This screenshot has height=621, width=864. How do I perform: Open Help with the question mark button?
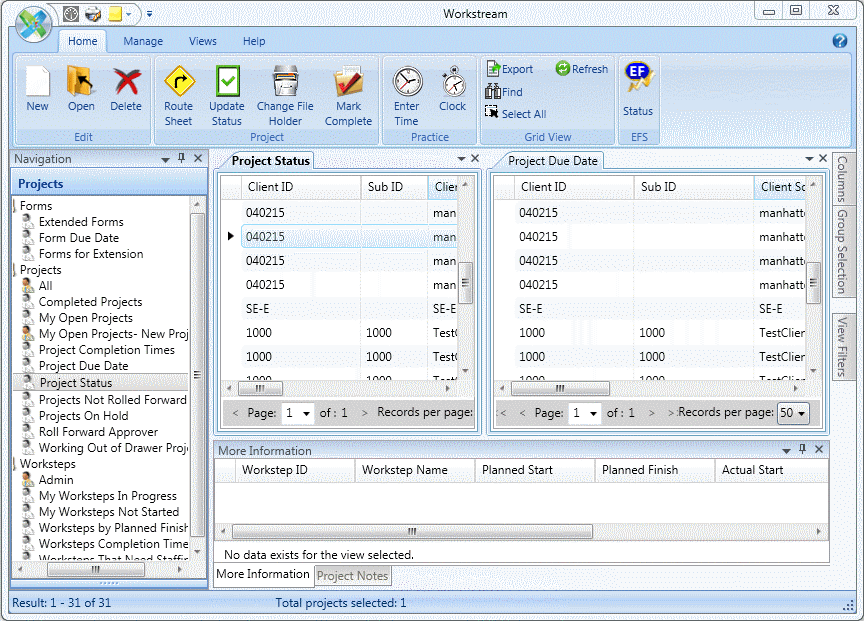pyautogui.click(x=838, y=41)
